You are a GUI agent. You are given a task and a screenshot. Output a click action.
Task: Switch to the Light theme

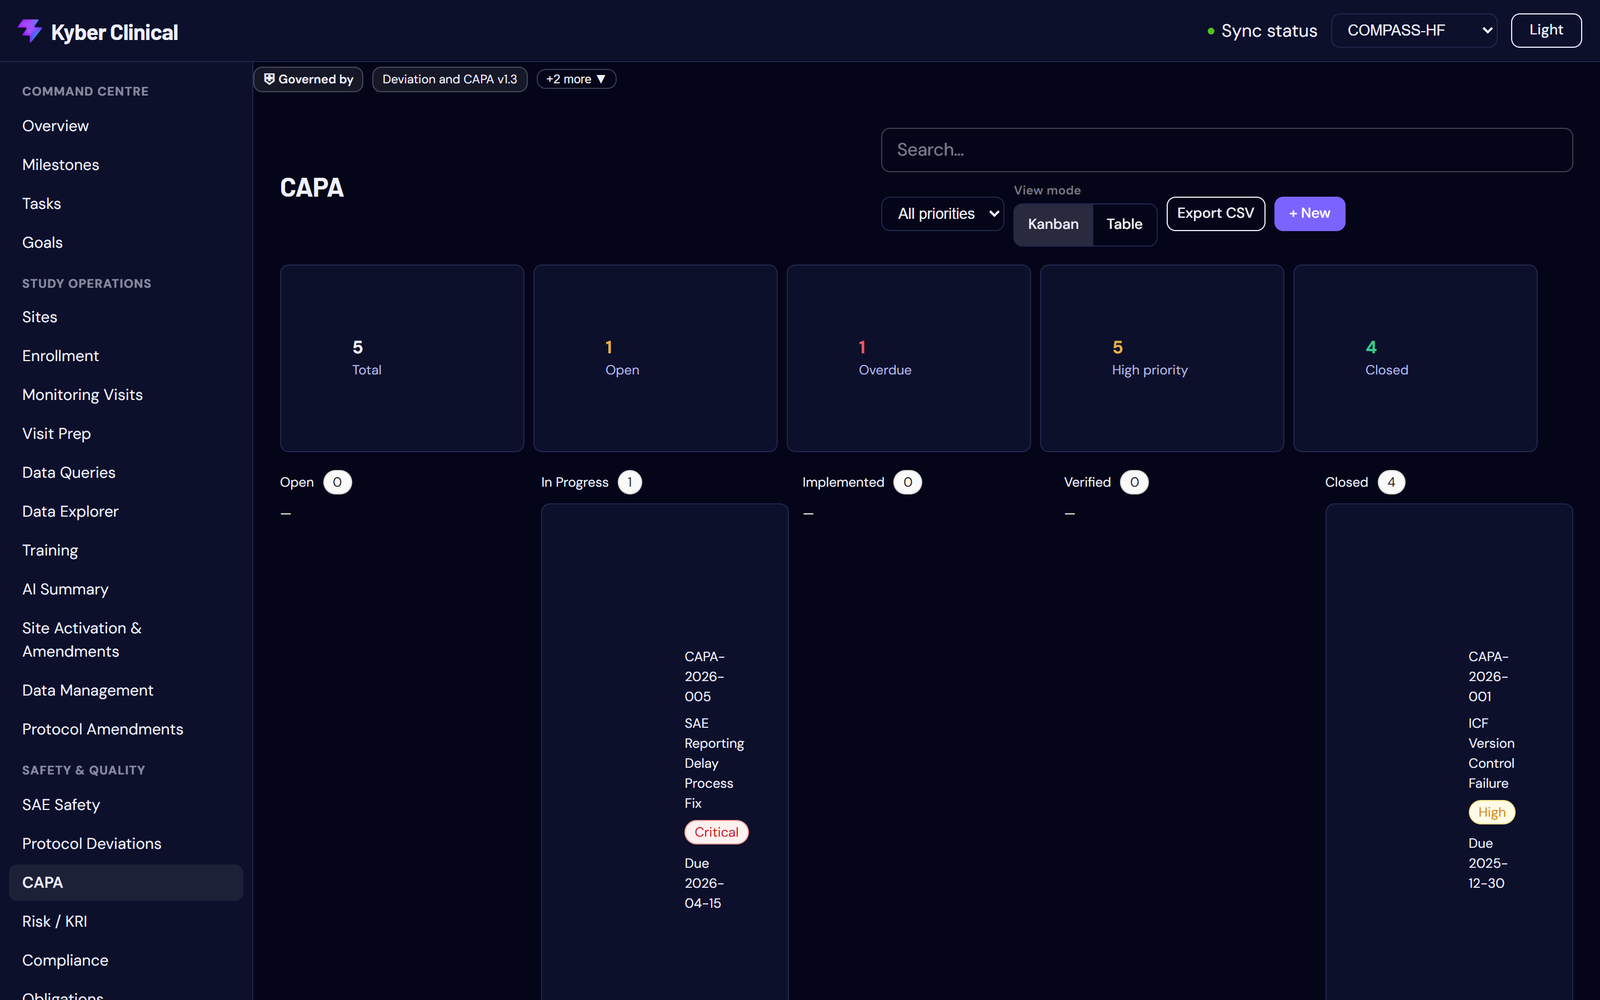point(1546,30)
